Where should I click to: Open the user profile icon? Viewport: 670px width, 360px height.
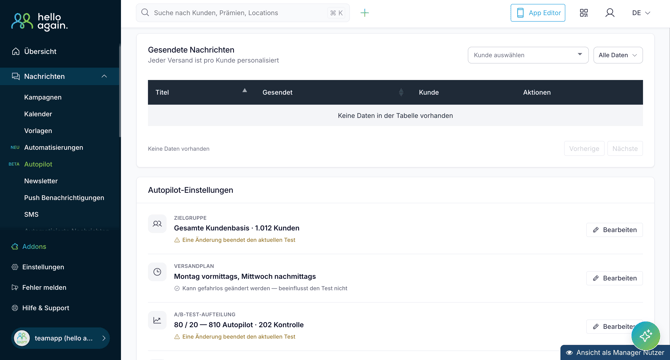pyautogui.click(x=610, y=13)
